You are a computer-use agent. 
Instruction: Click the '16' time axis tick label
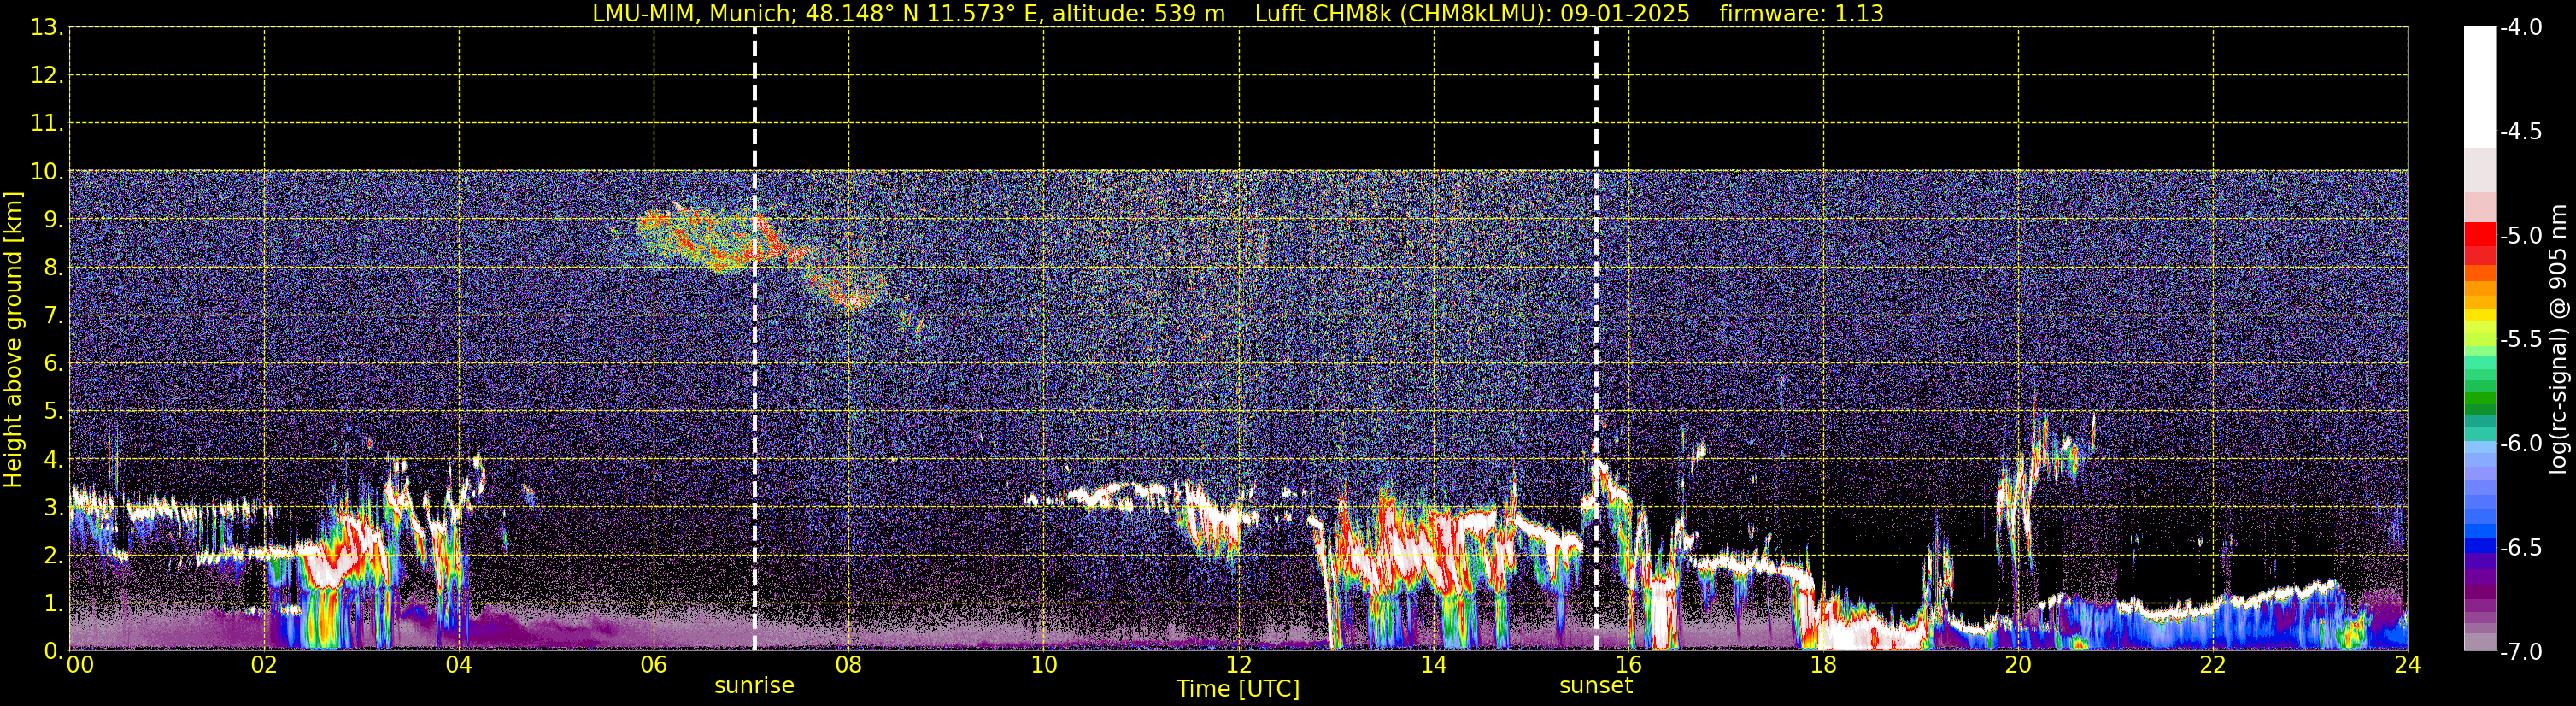[x=1629, y=665]
